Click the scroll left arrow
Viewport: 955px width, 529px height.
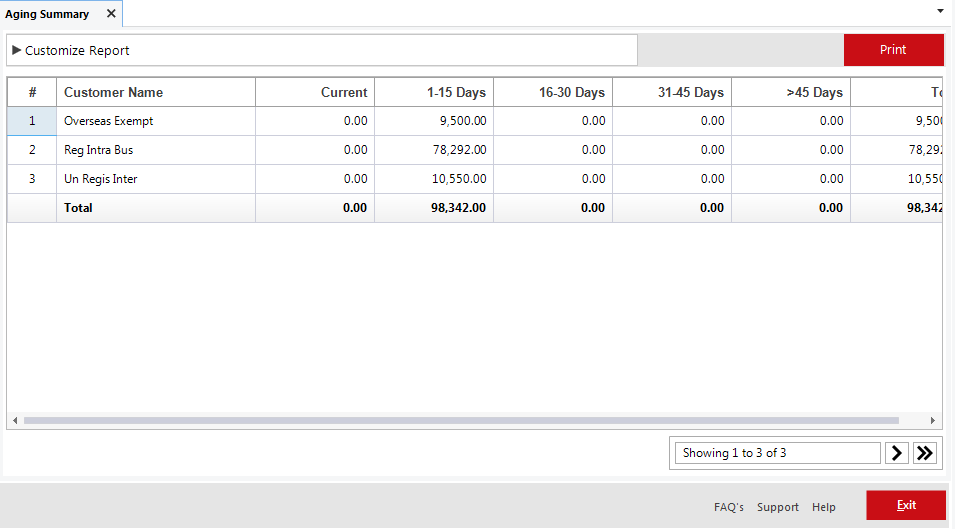click(15, 421)
